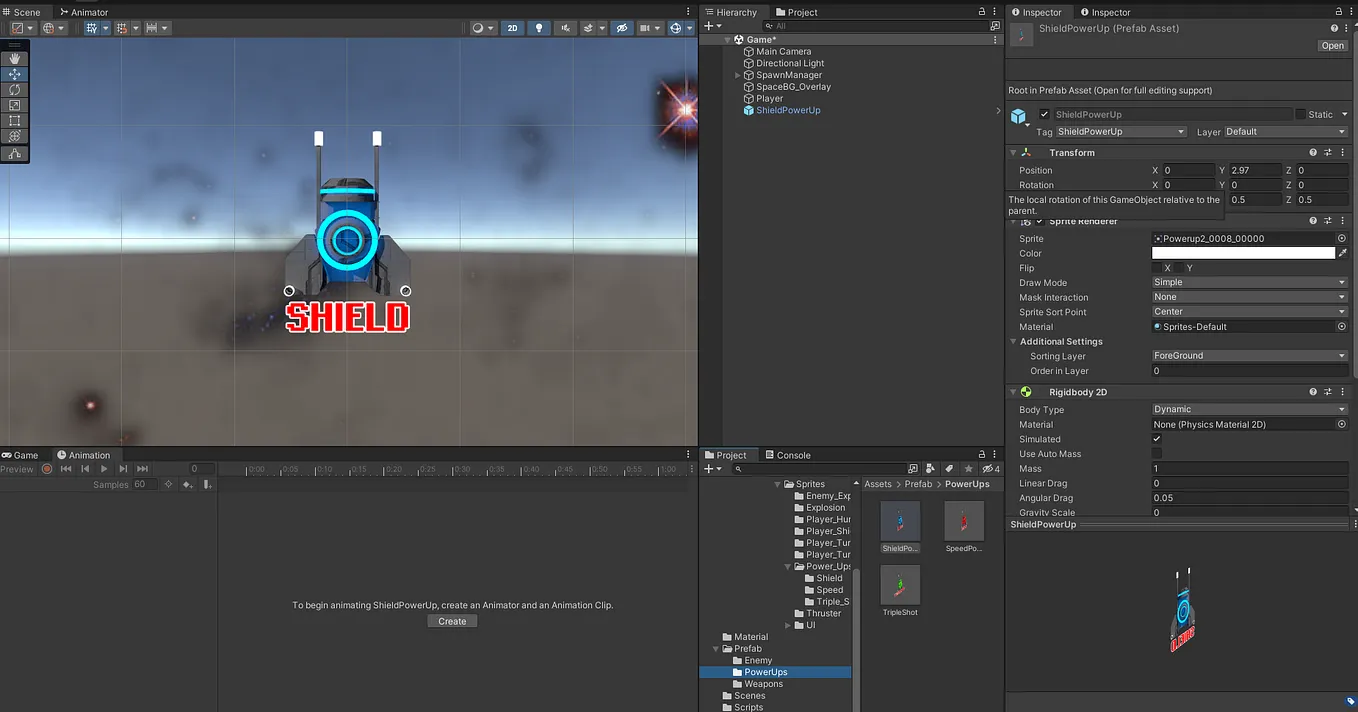This screenshot has width=1358, height=712.
Task: Click the Create button to make an Animator
Action: click(451, 620)
